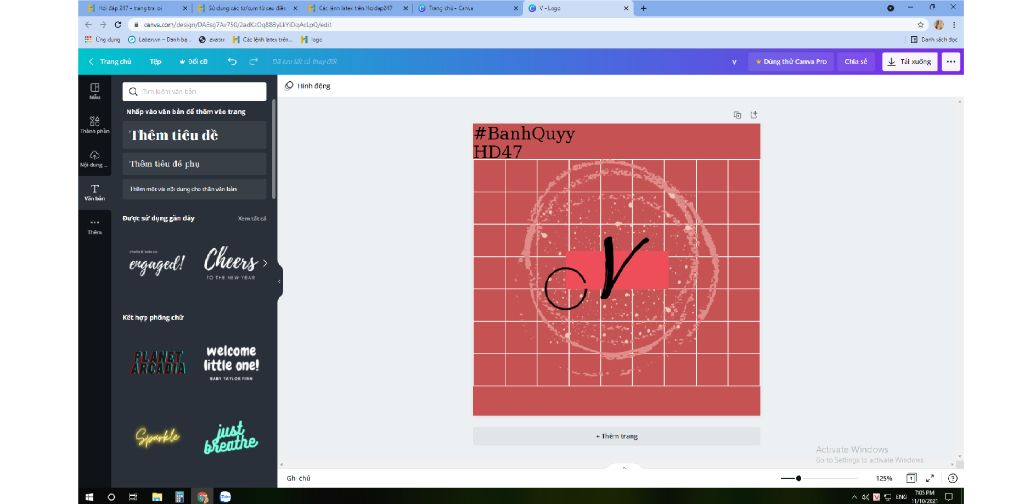Undo the last action with the undo arrow
This screenshot has width=1024, height=504.
click(232, 61)
